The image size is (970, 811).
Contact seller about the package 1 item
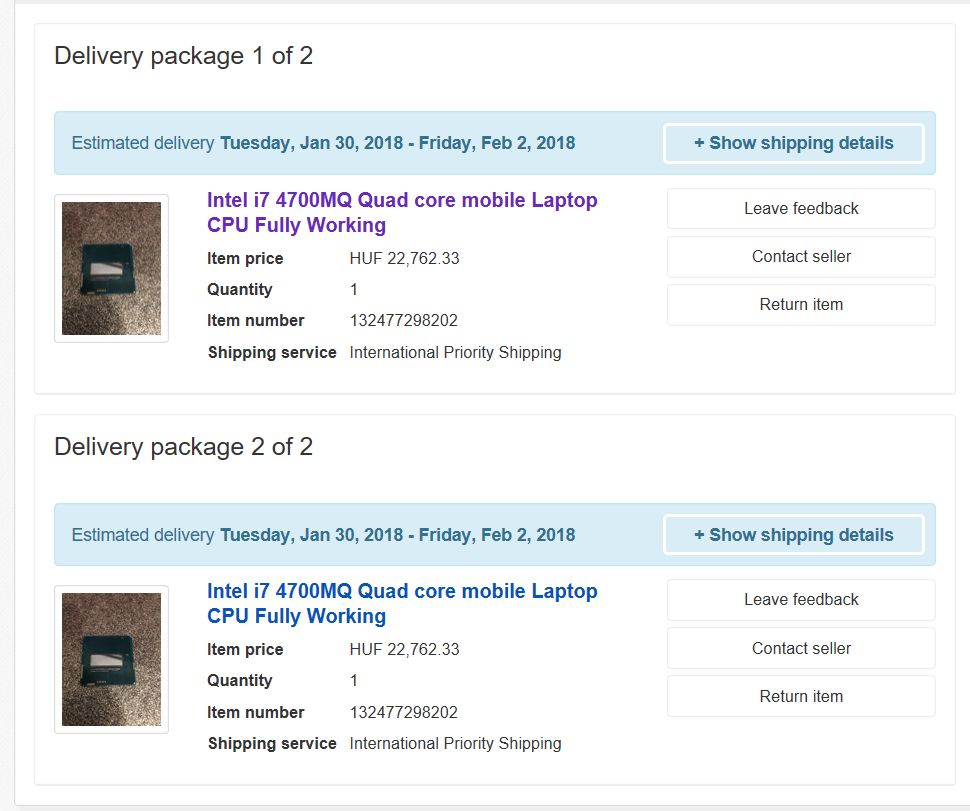801,257
